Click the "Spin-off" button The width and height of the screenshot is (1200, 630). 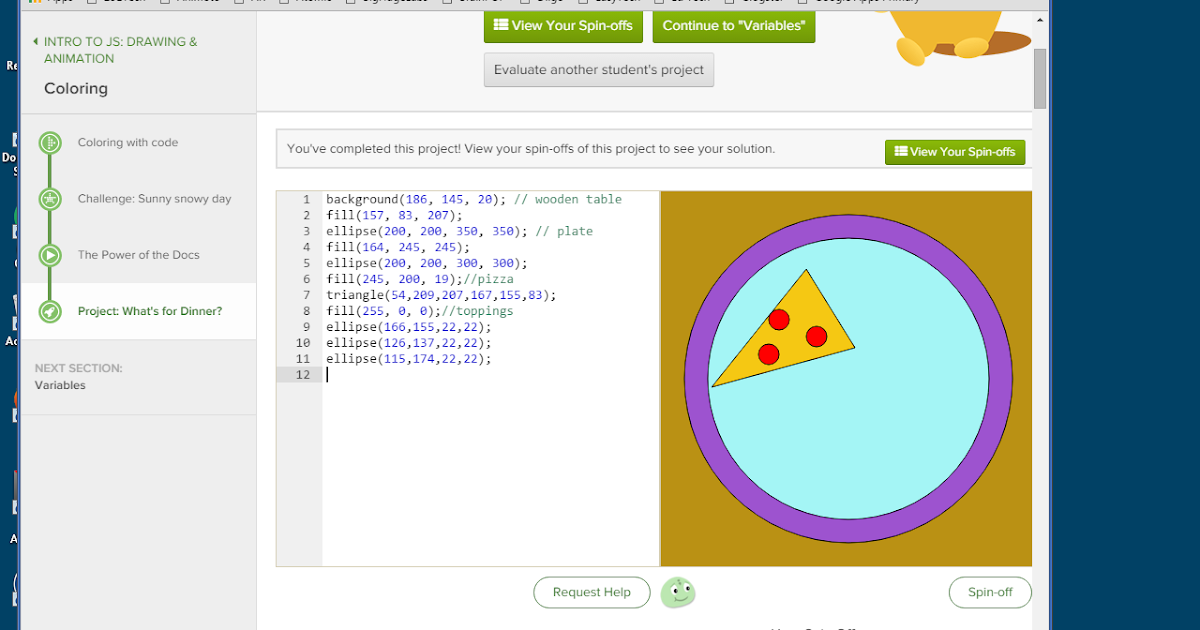[x=989, y=592]
